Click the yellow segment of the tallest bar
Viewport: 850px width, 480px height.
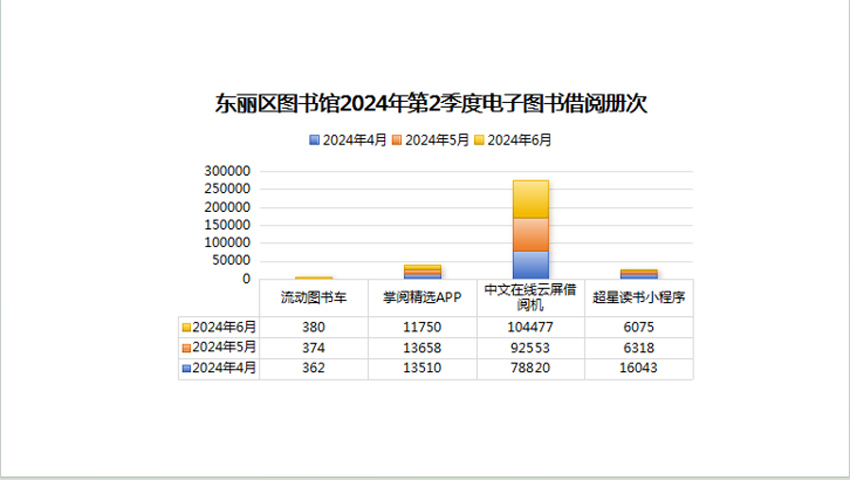[x=530, y=198]
